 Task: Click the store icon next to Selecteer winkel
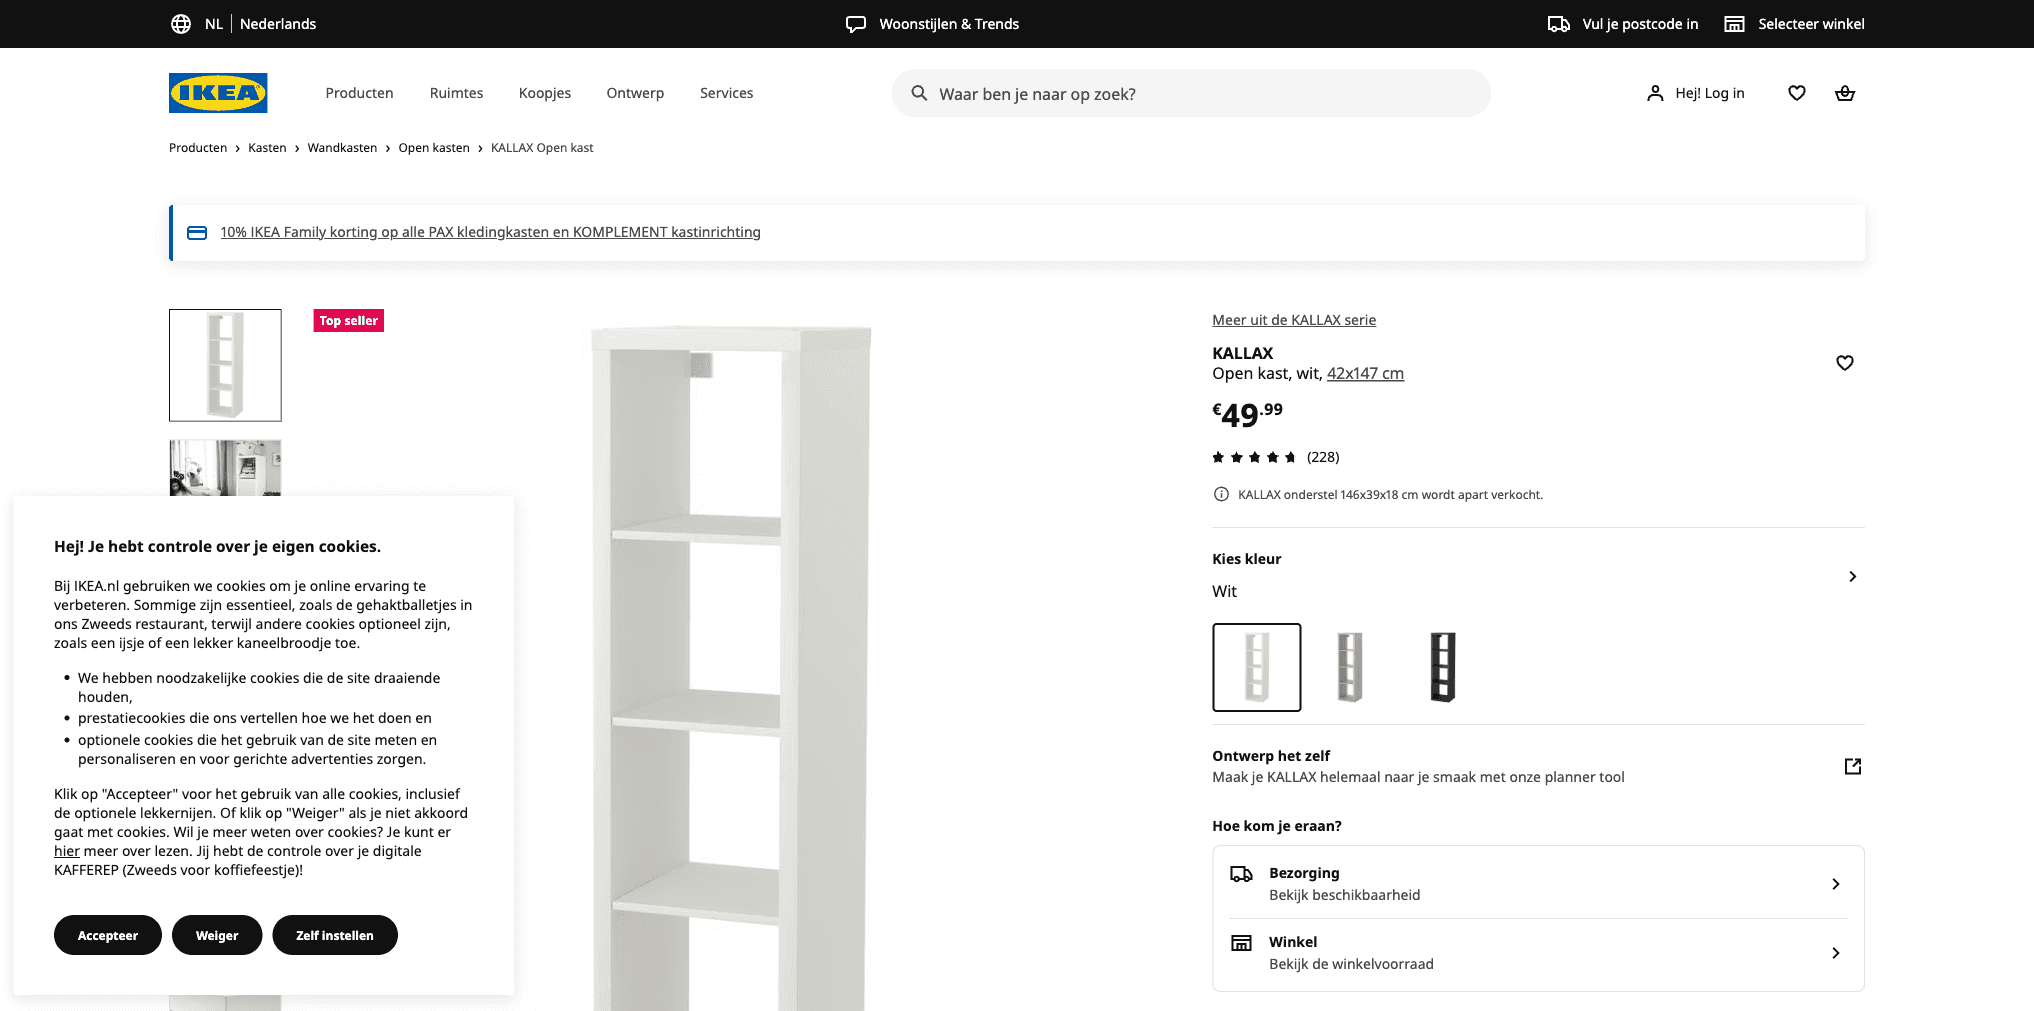(x=1735, y=24)
